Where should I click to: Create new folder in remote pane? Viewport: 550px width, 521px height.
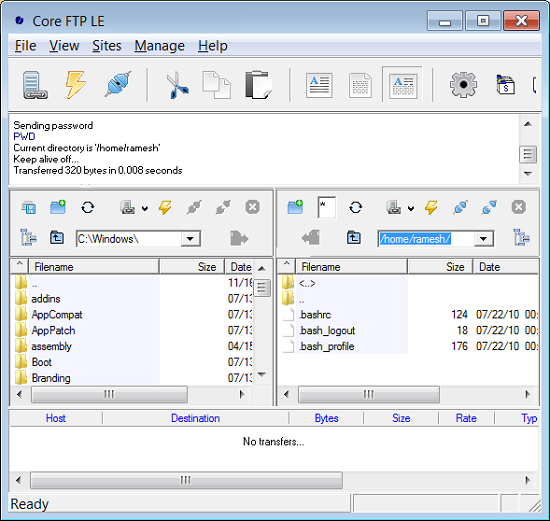(295, 207)
